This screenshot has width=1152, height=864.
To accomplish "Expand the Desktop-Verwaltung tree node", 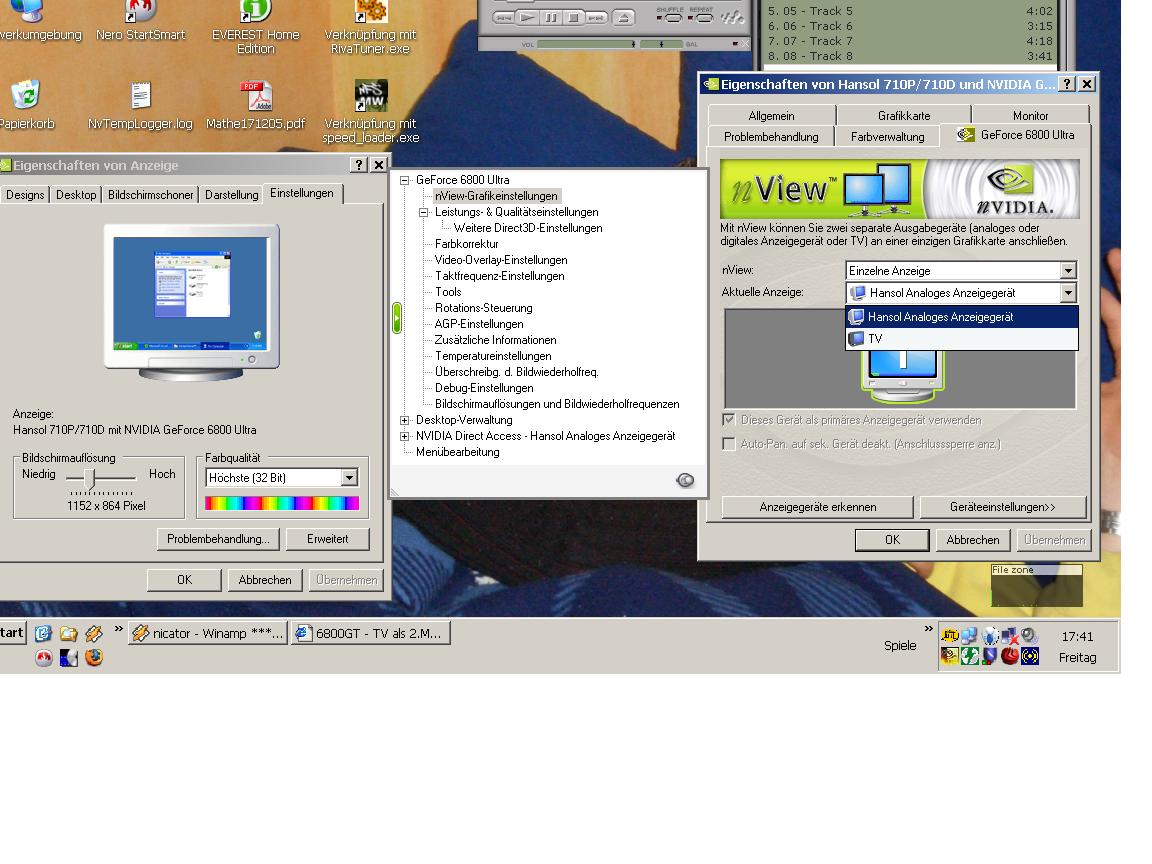I will (x=404, y=420).
